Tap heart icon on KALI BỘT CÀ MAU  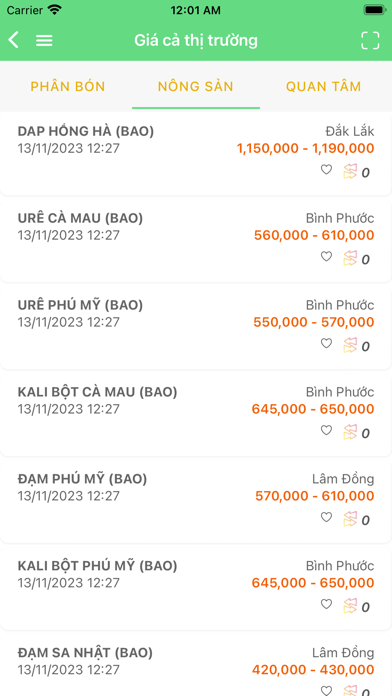326,431
